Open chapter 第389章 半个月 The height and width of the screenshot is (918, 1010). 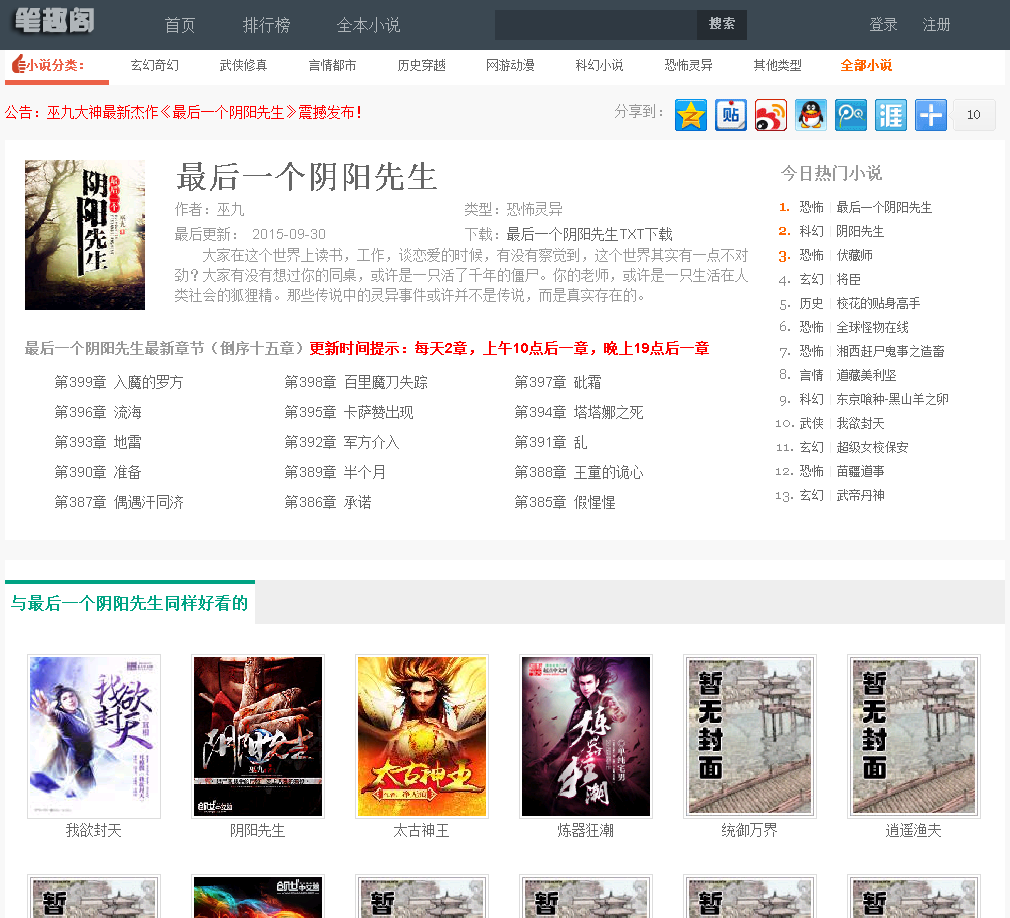coord(334,472)
